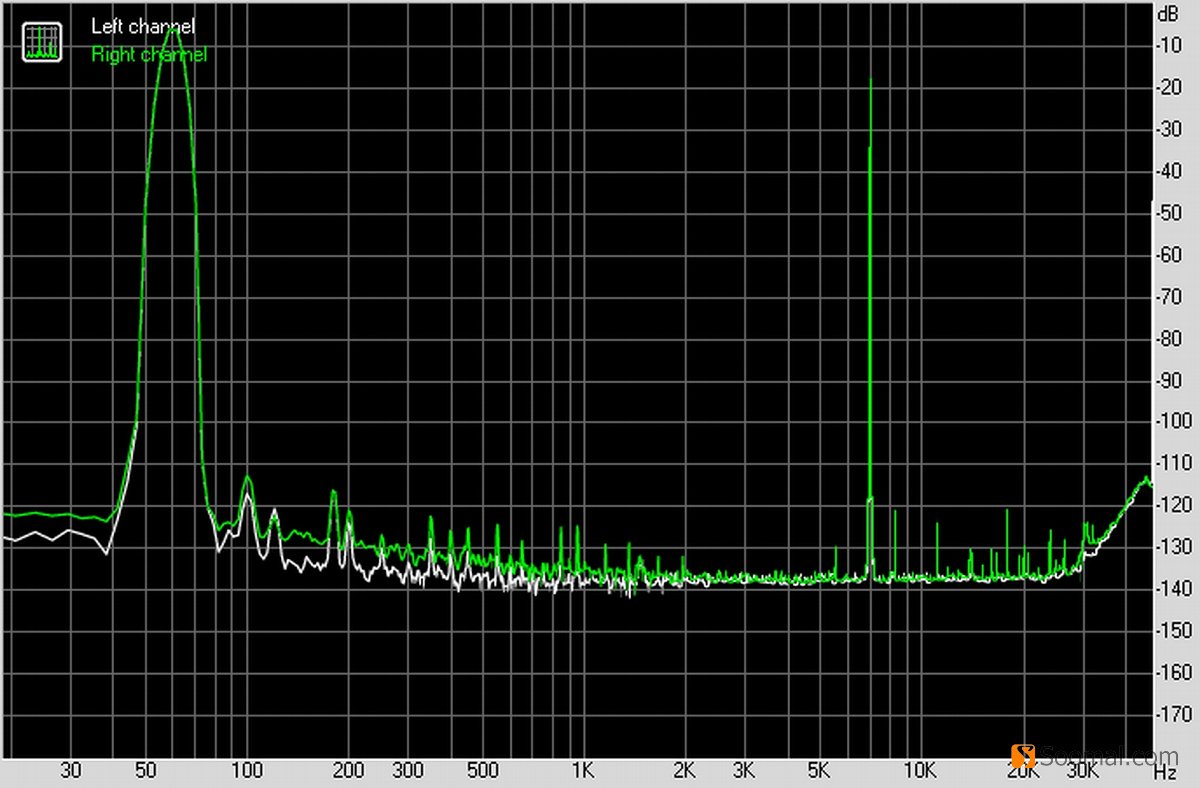The height and width of the screenshot is (788, 1200).
Task: Click the '5K' frequency axis label
Action: pos(819,772)
